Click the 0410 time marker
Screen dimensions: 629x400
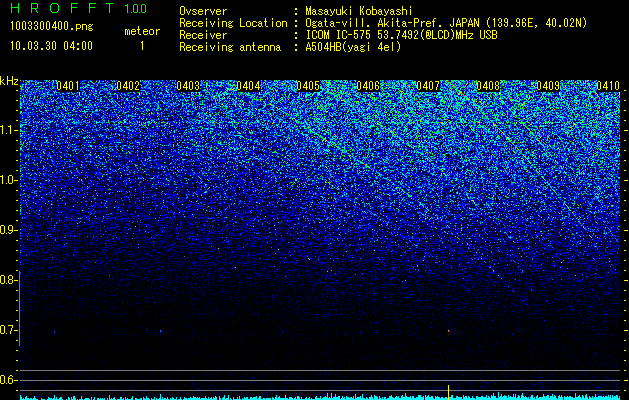tap(608, 86)
